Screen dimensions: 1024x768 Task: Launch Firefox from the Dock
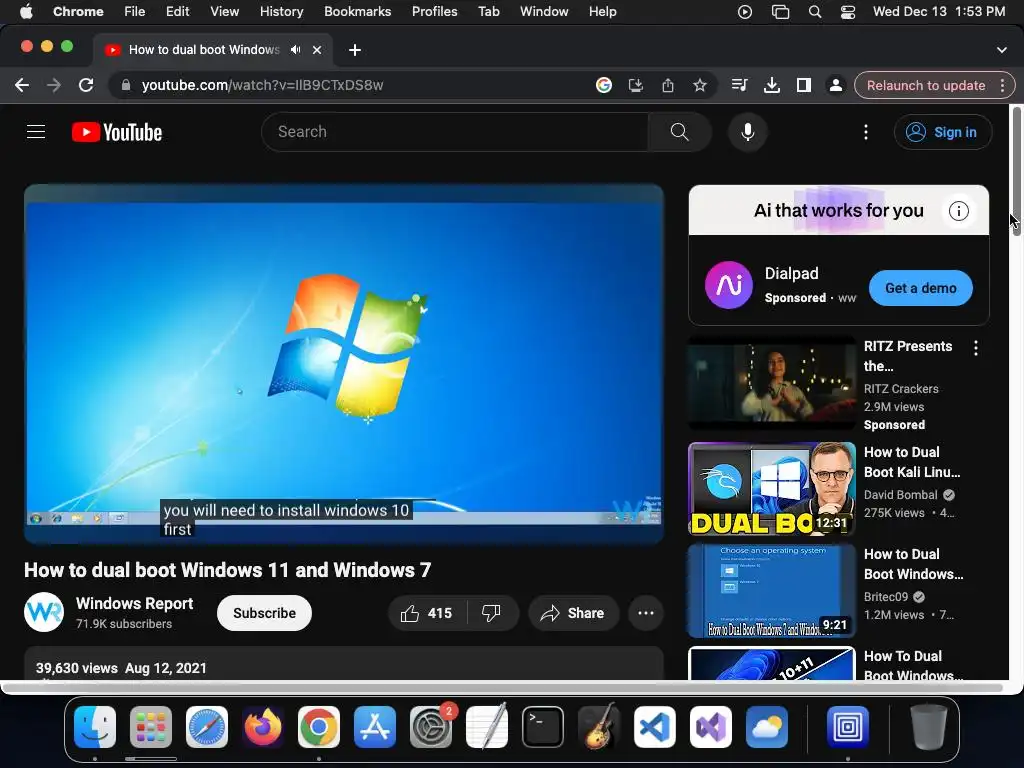pos(263,726)
